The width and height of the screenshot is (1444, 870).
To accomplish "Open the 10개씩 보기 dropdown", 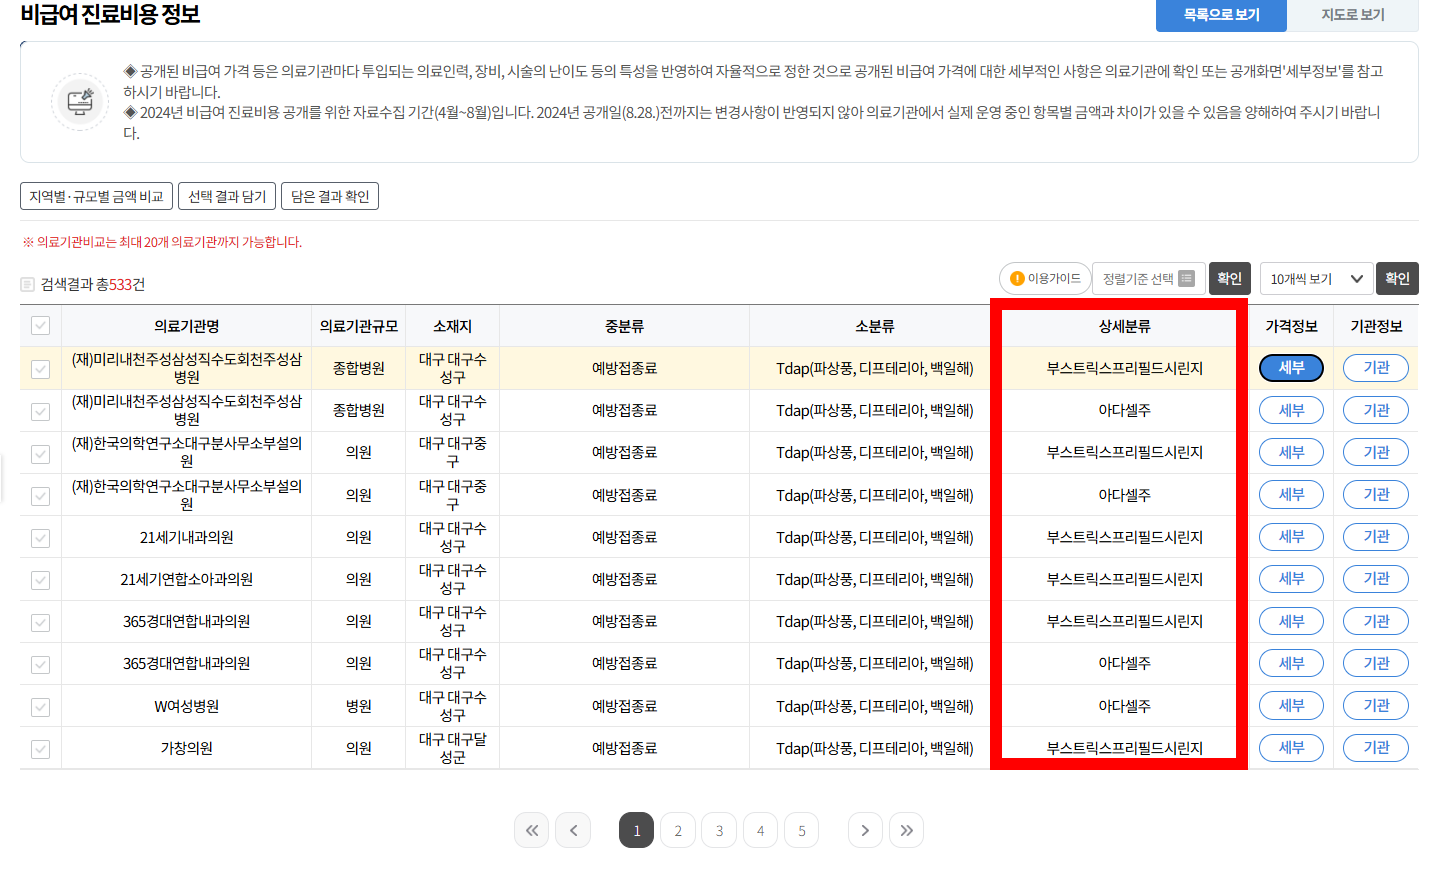I will 1310,279.
